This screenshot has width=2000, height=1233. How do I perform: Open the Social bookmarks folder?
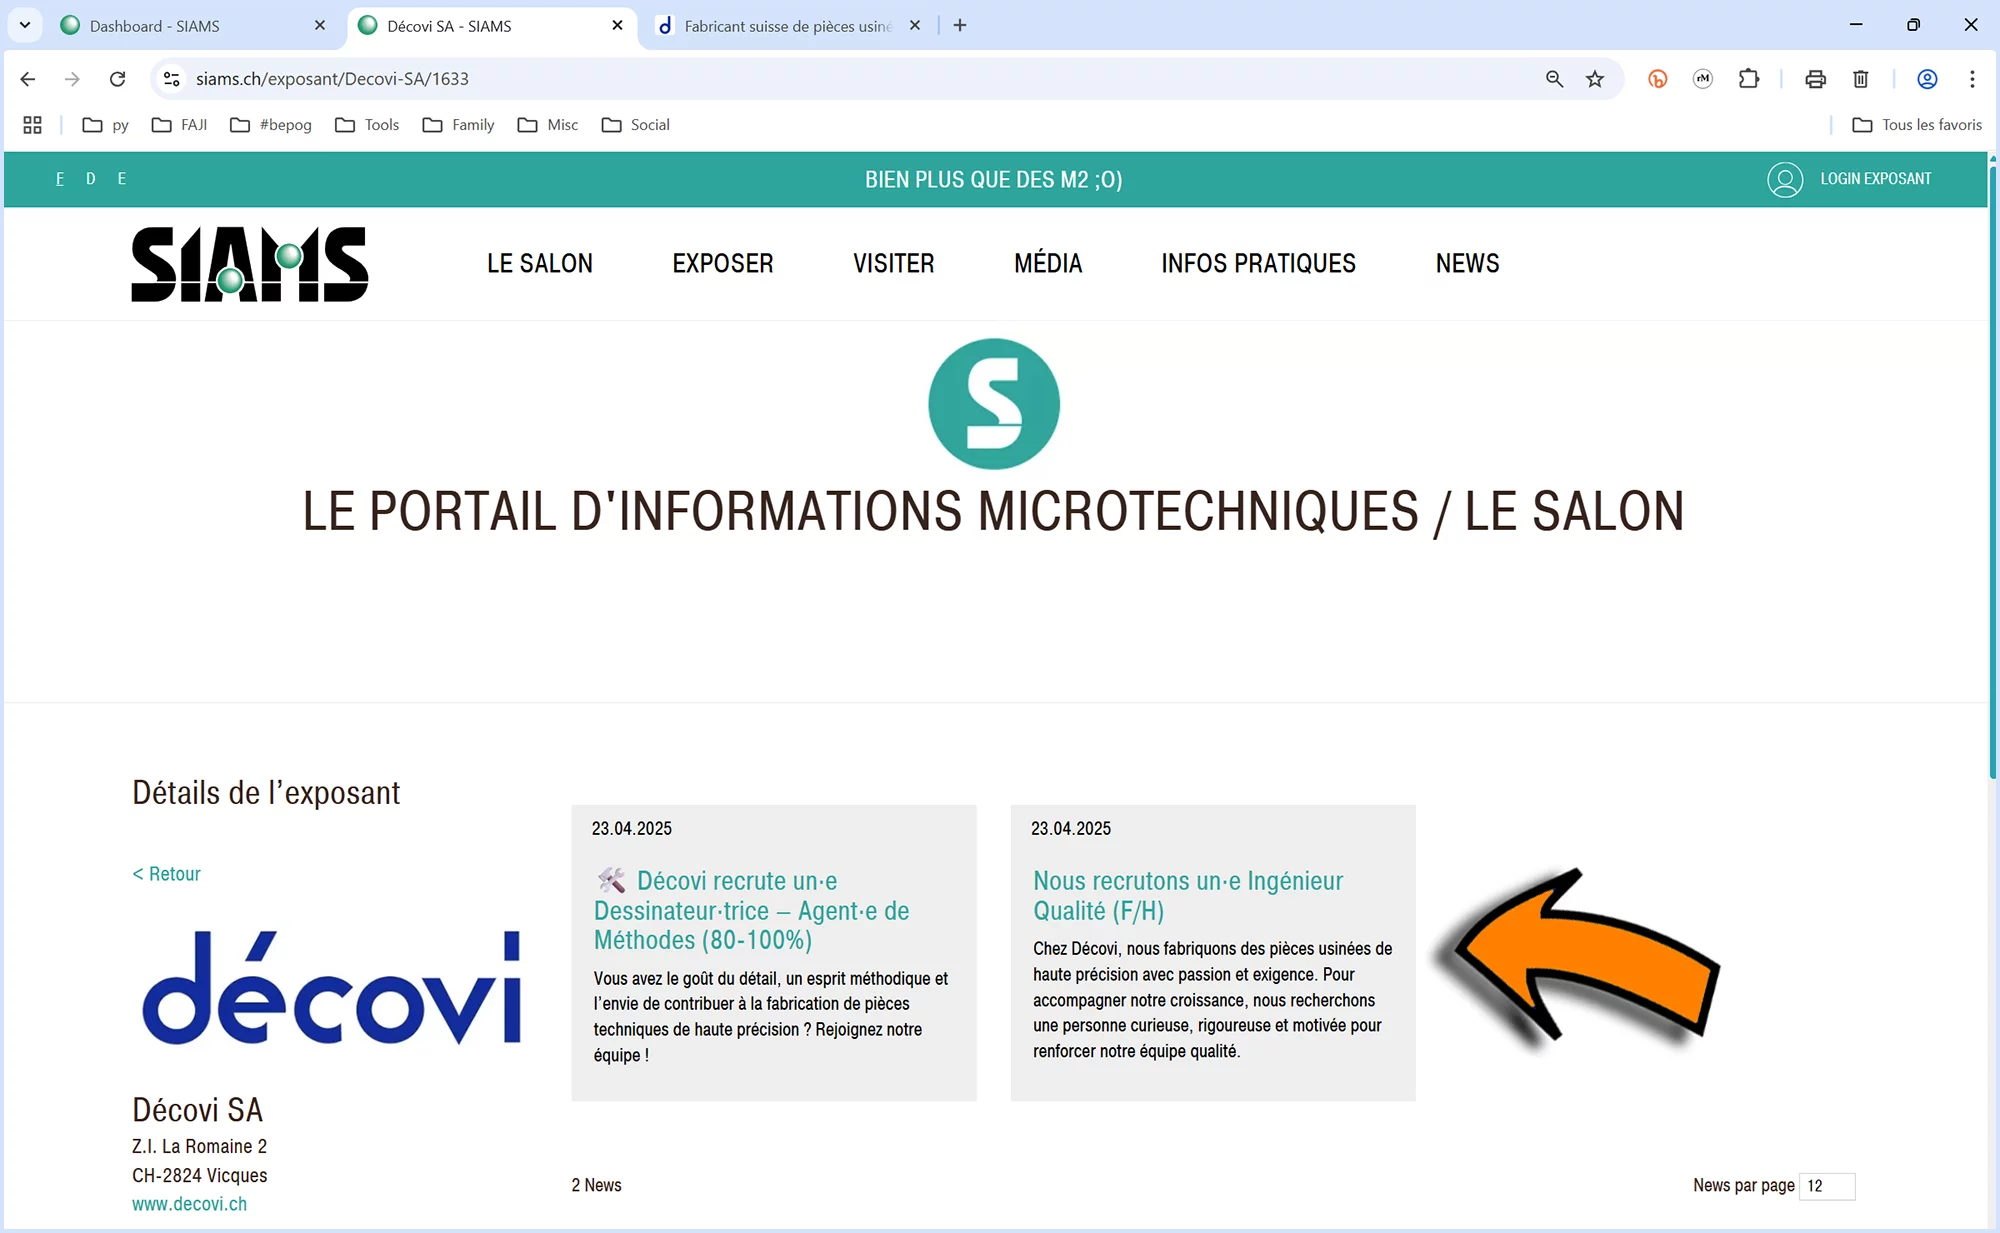coord(636,125)
